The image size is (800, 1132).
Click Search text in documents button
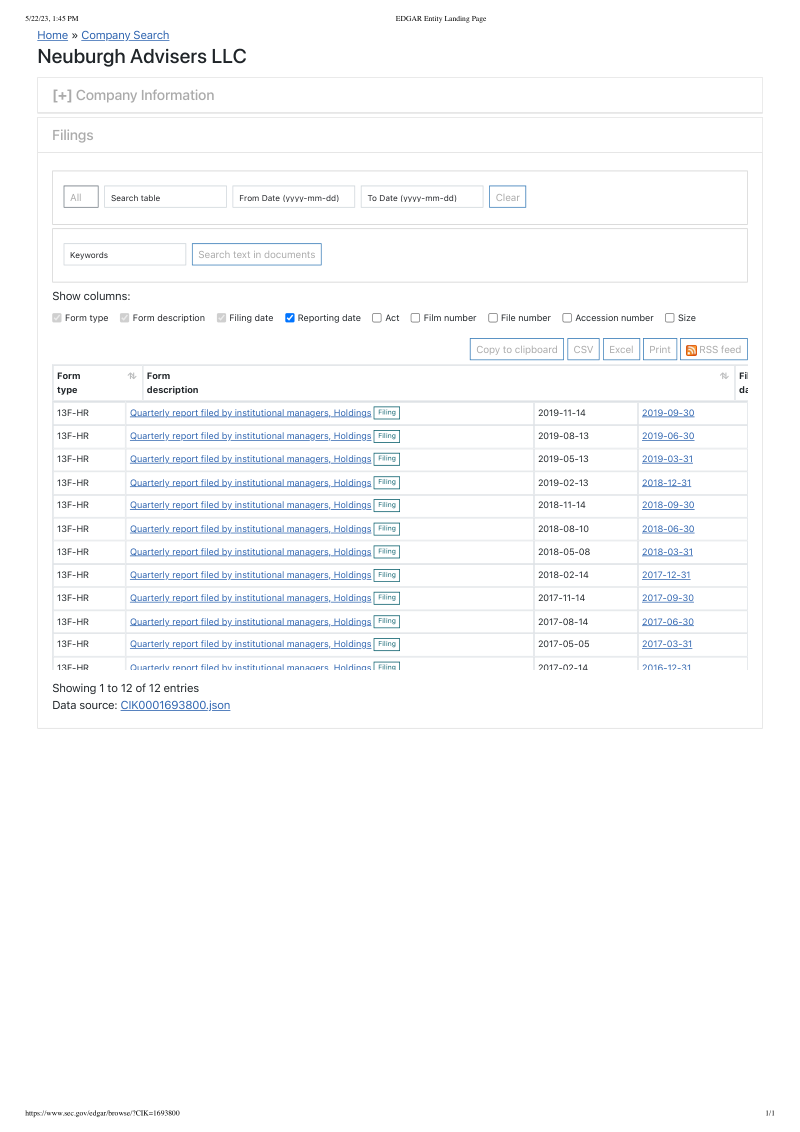pyautogui.click(x=256, y=254)
